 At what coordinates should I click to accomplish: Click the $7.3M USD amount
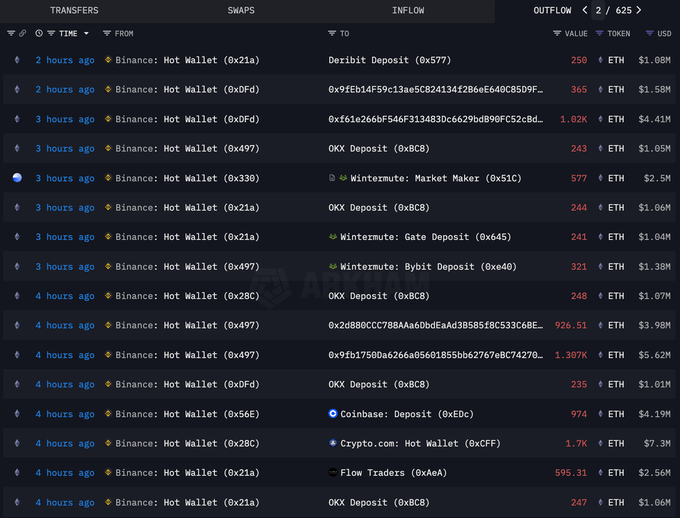pyautogui.click(x=657, y=443)
